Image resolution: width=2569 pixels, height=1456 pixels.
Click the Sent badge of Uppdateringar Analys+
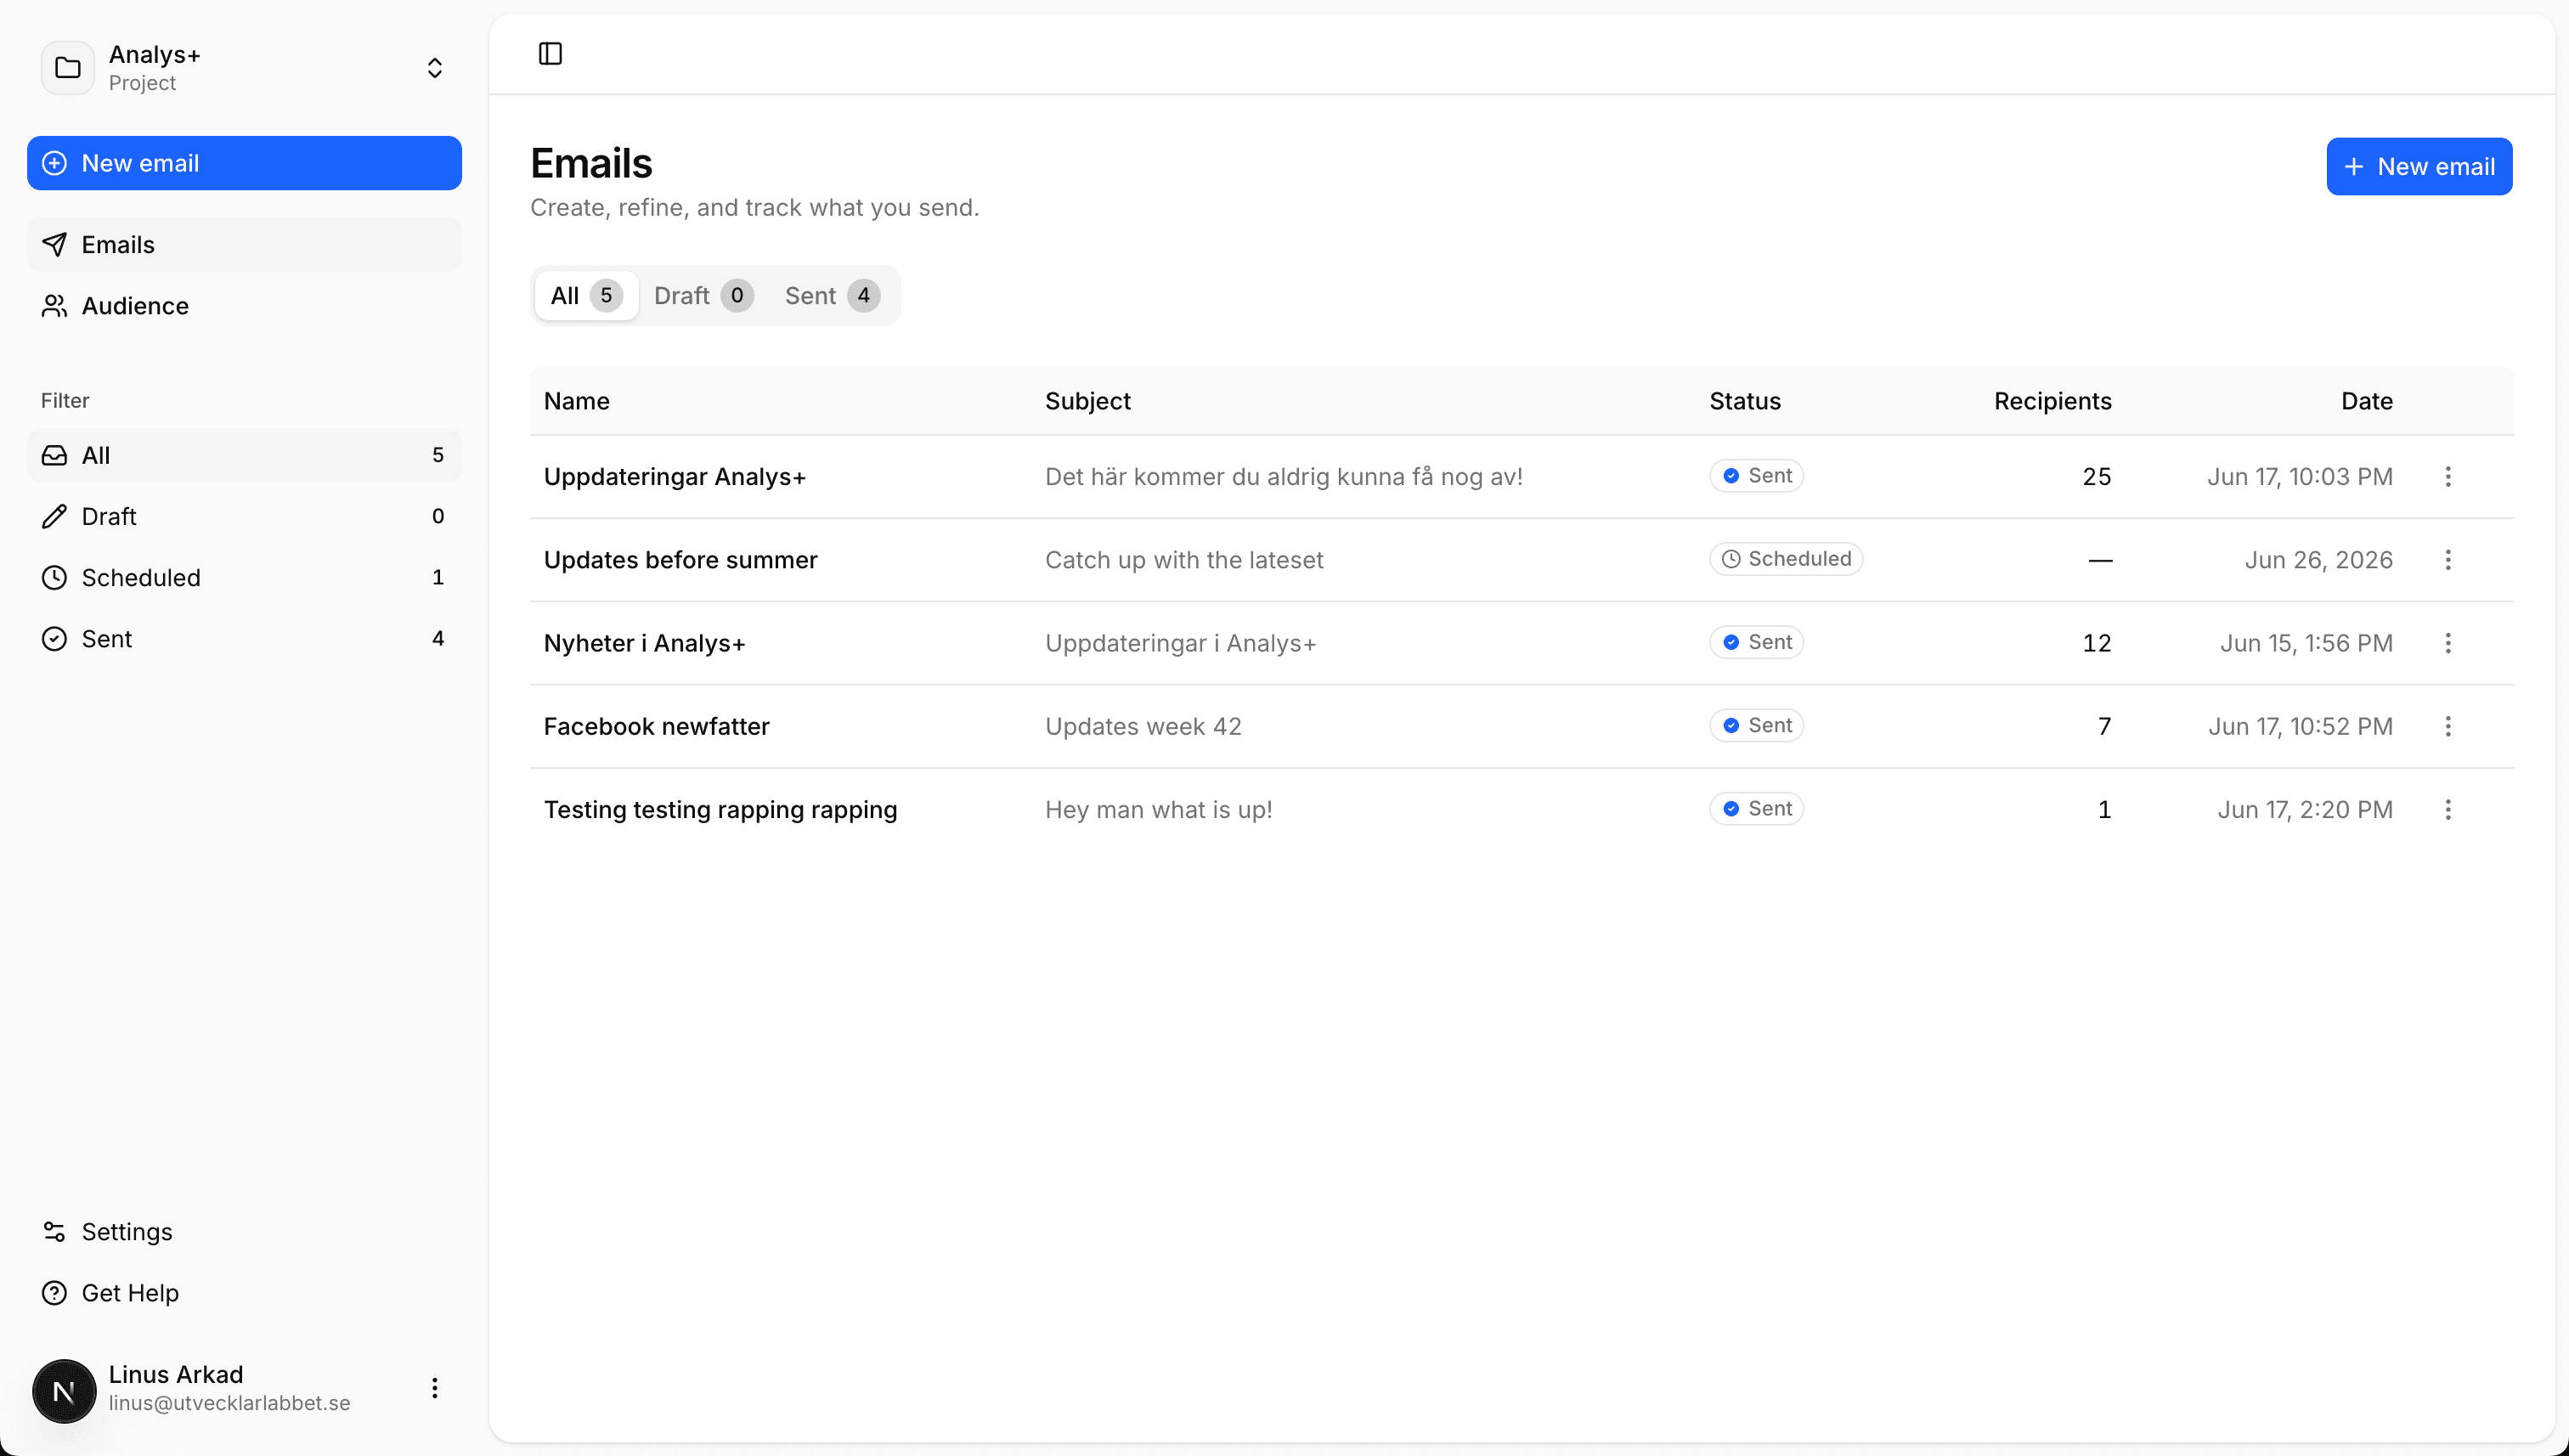tap(1756, 475)
